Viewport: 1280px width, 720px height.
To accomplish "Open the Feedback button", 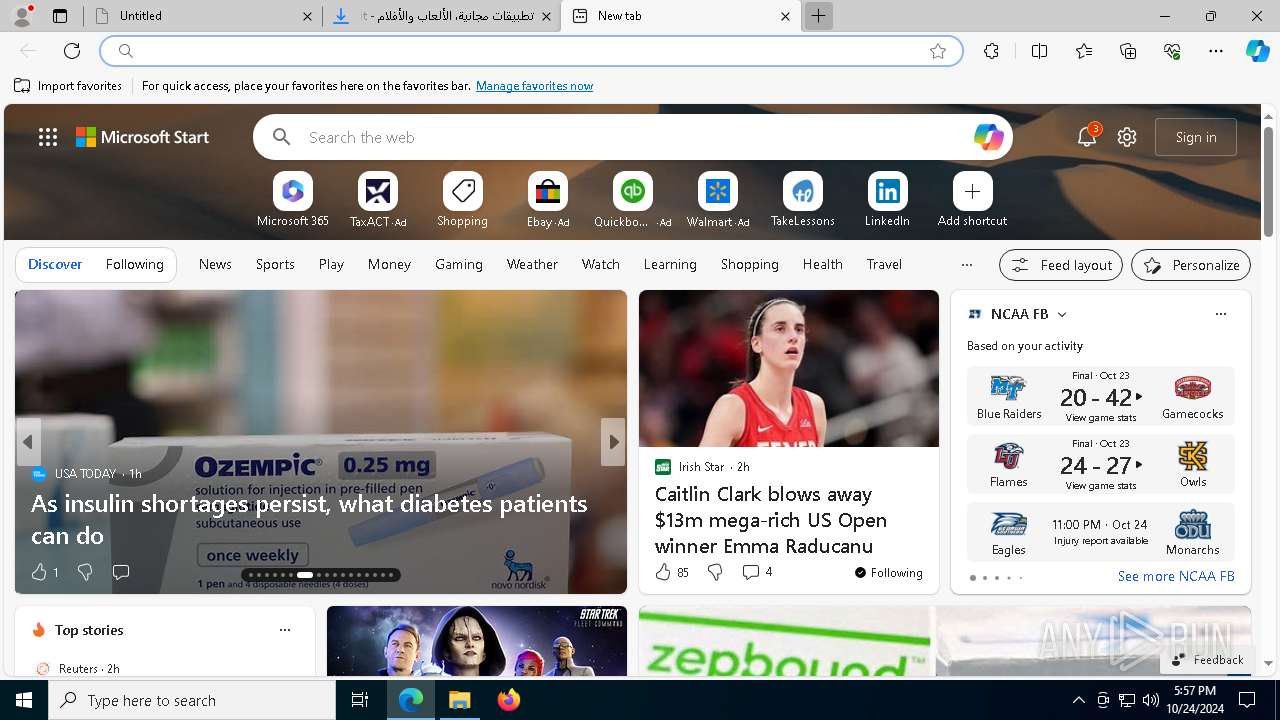I will click(x=1207, y=660).
